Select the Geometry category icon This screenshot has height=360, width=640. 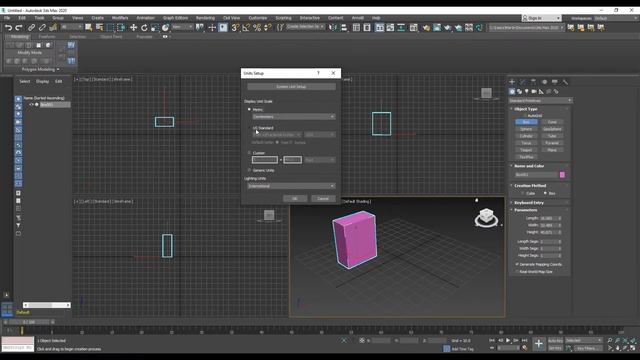[512, 91]
